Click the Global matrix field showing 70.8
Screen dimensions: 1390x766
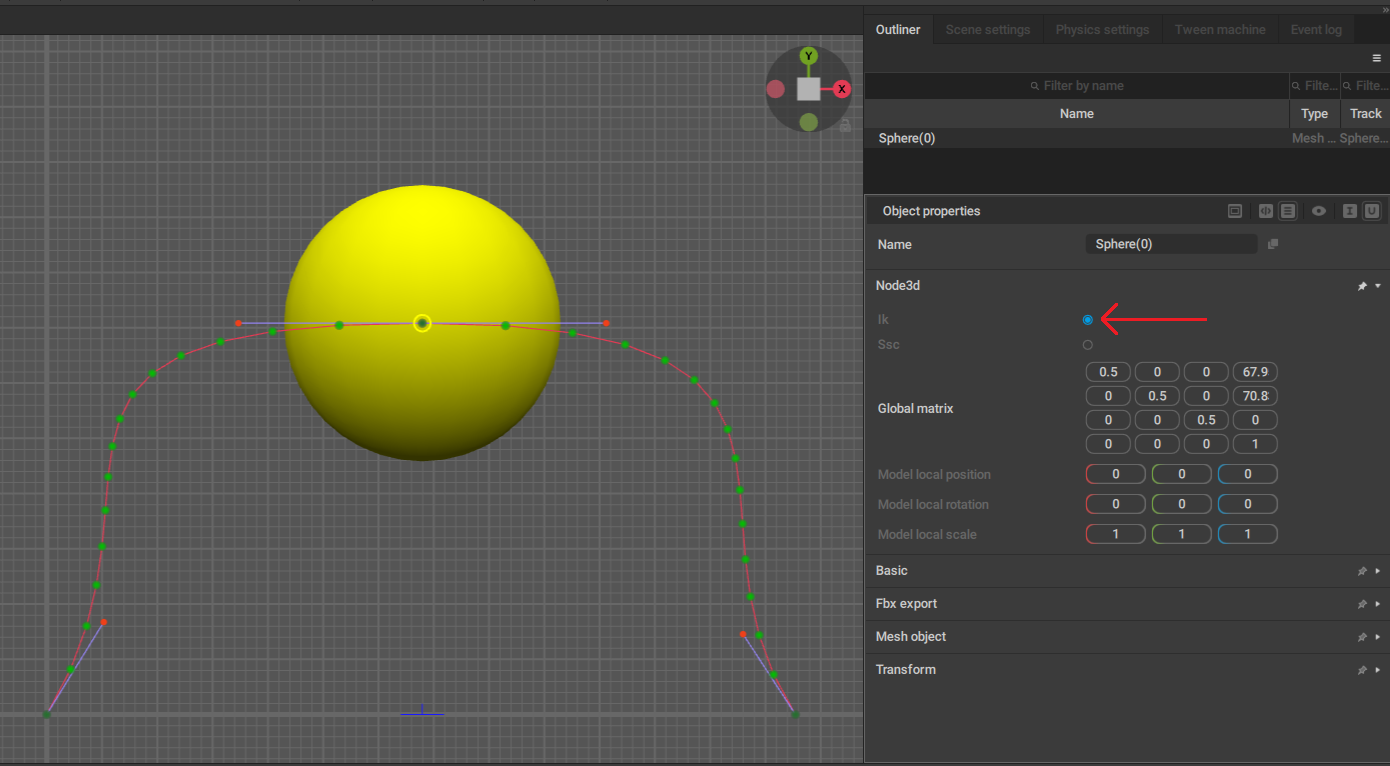(x=1255, y=396)
